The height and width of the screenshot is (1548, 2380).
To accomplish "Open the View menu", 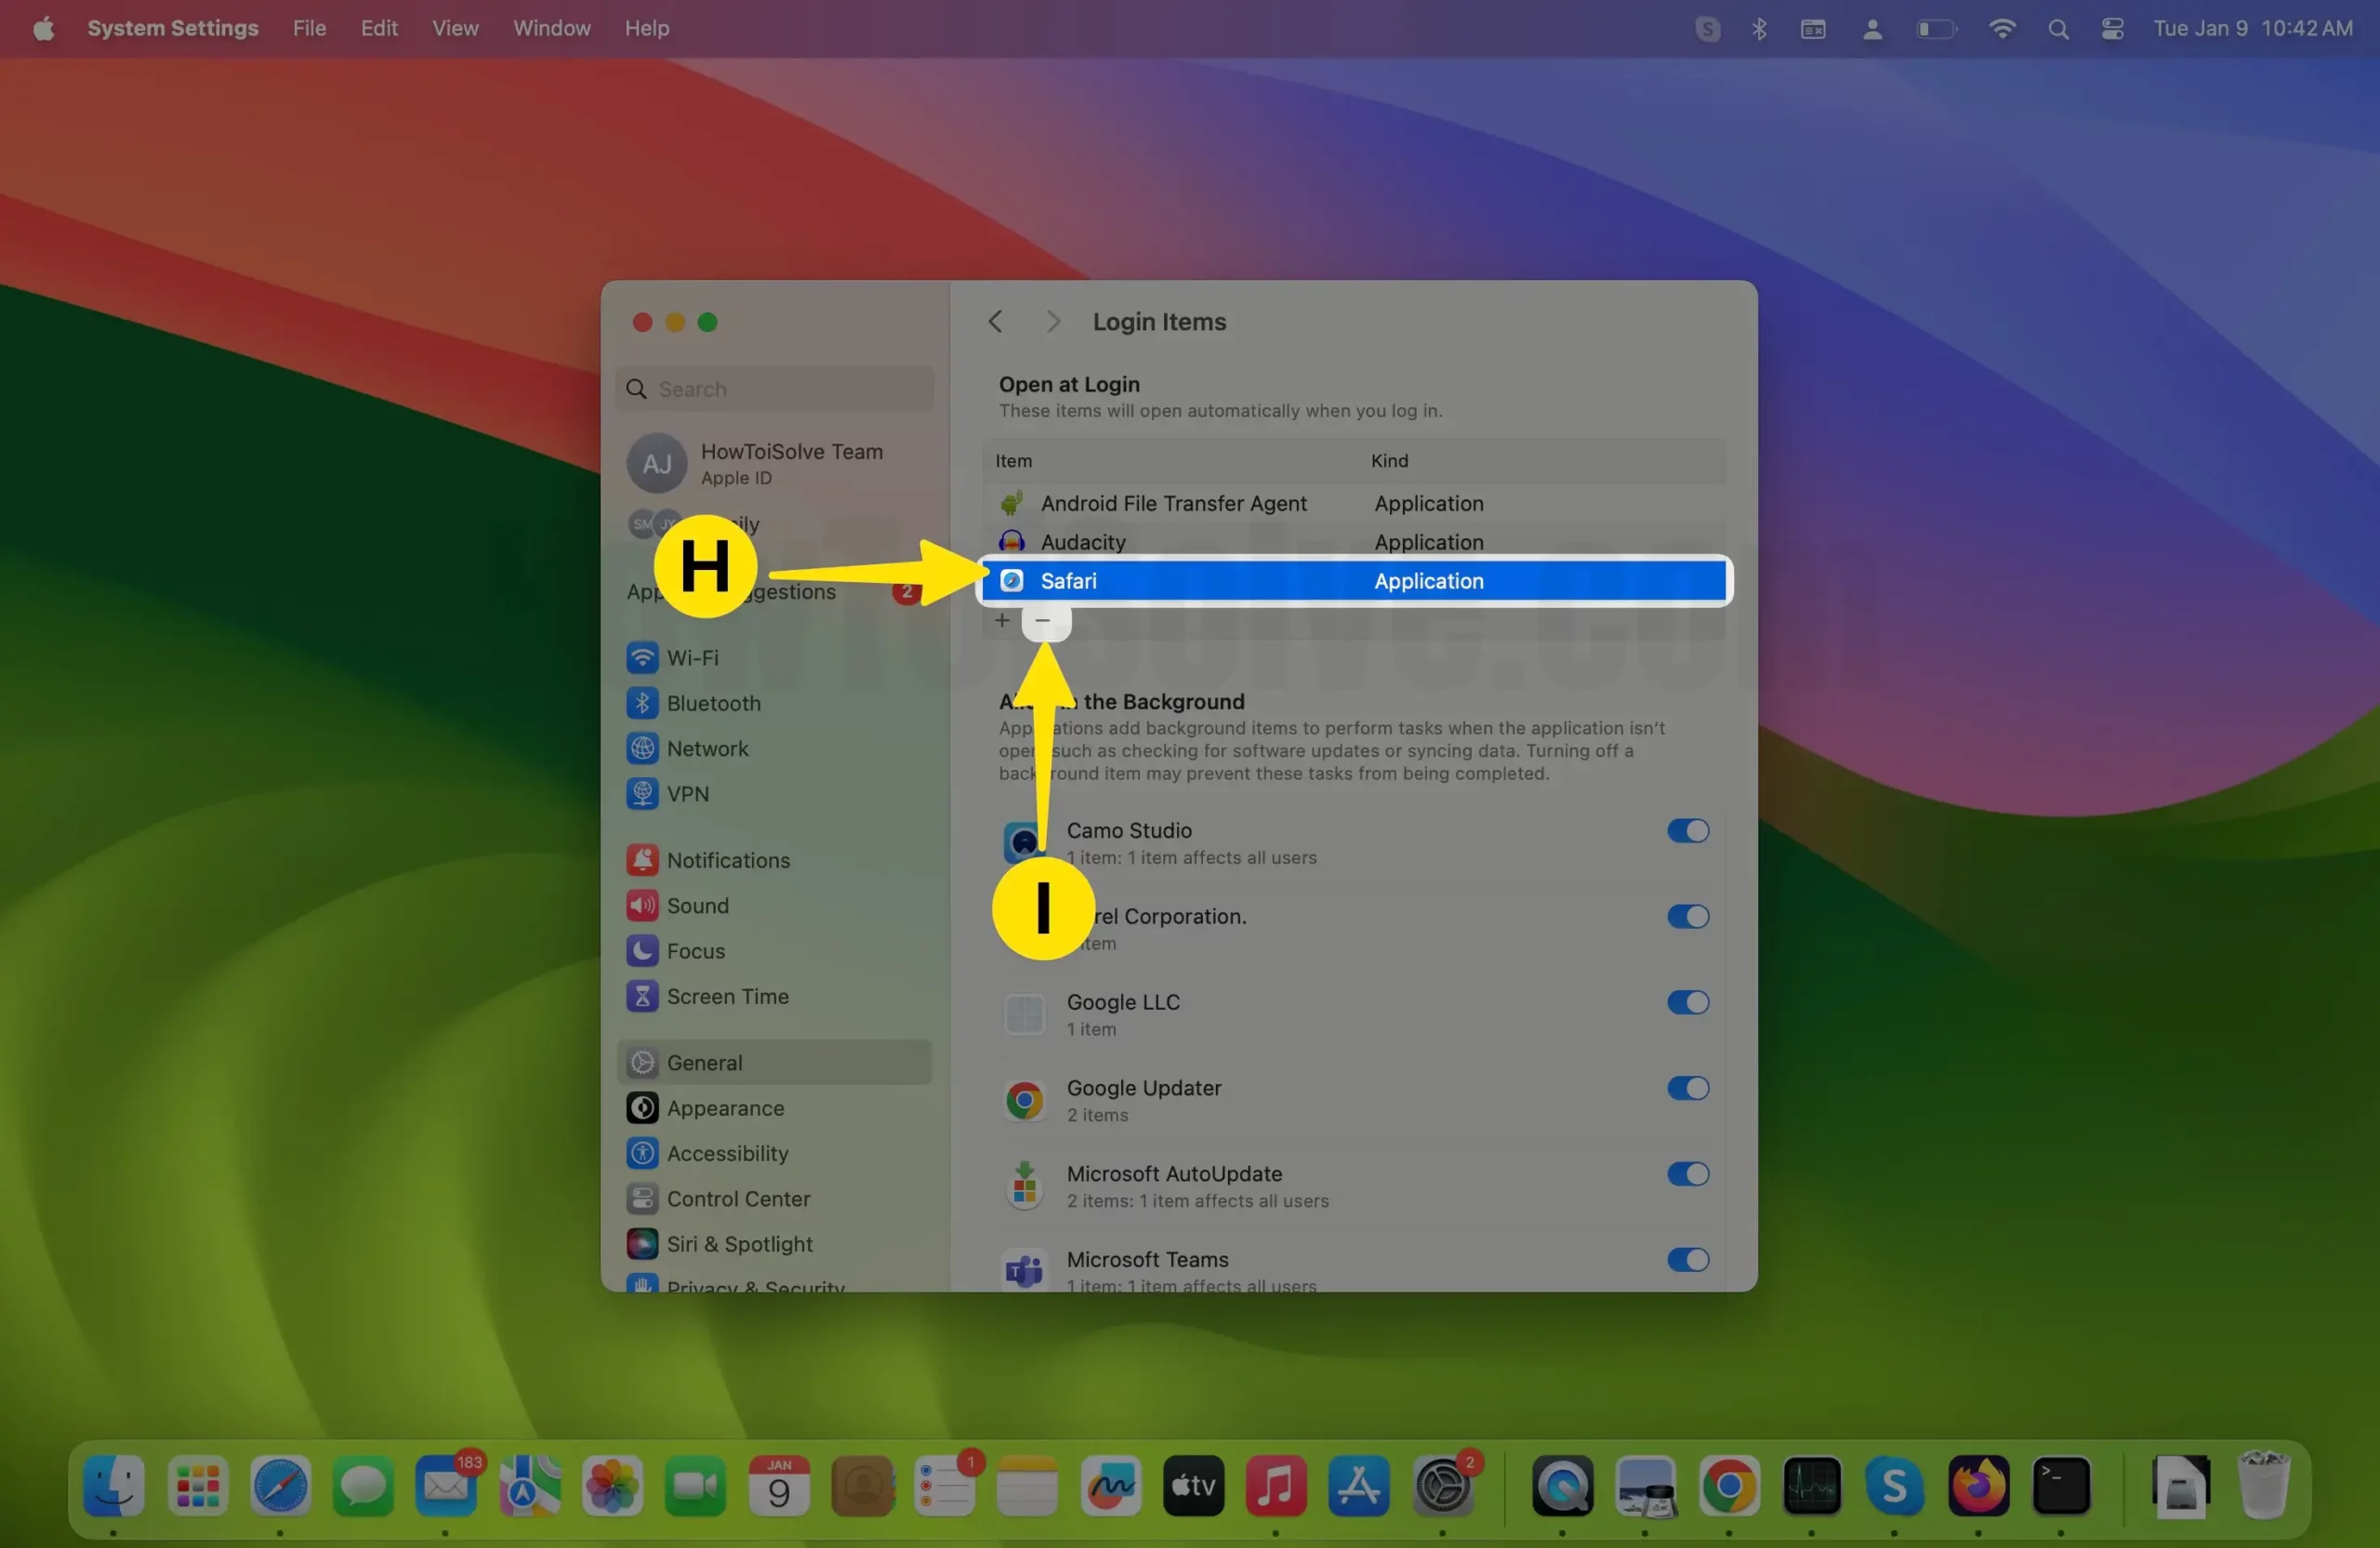I will click(455, 28).
